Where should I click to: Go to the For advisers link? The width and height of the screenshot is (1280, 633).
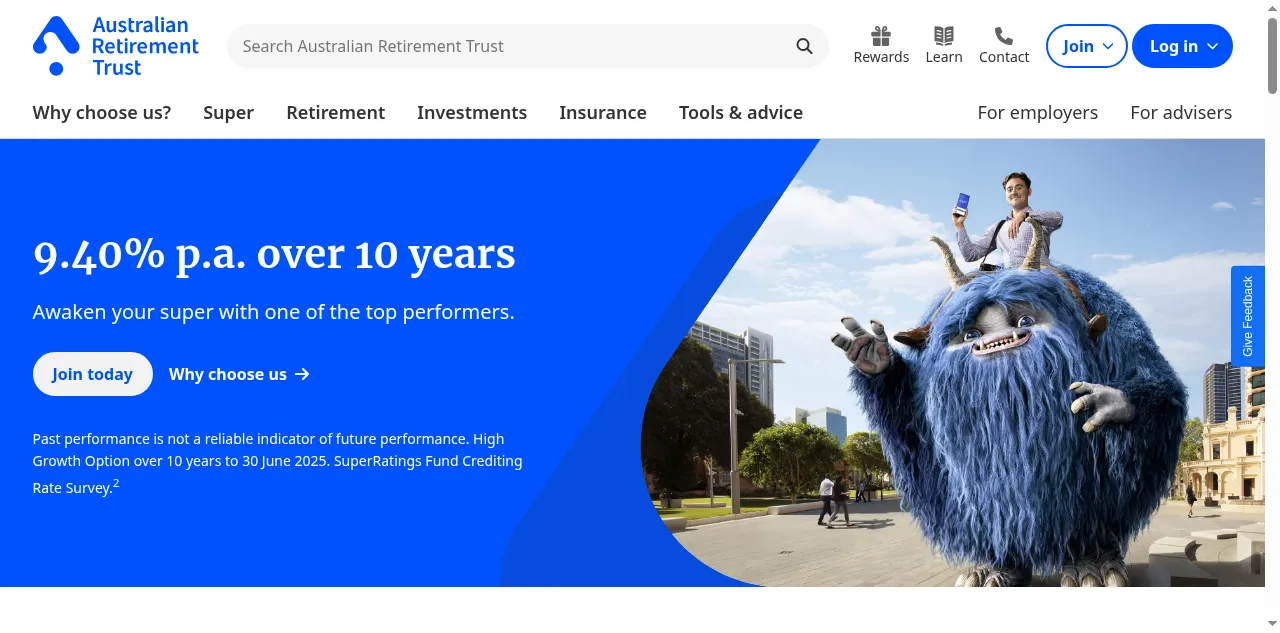click(x=1181, y=113)
